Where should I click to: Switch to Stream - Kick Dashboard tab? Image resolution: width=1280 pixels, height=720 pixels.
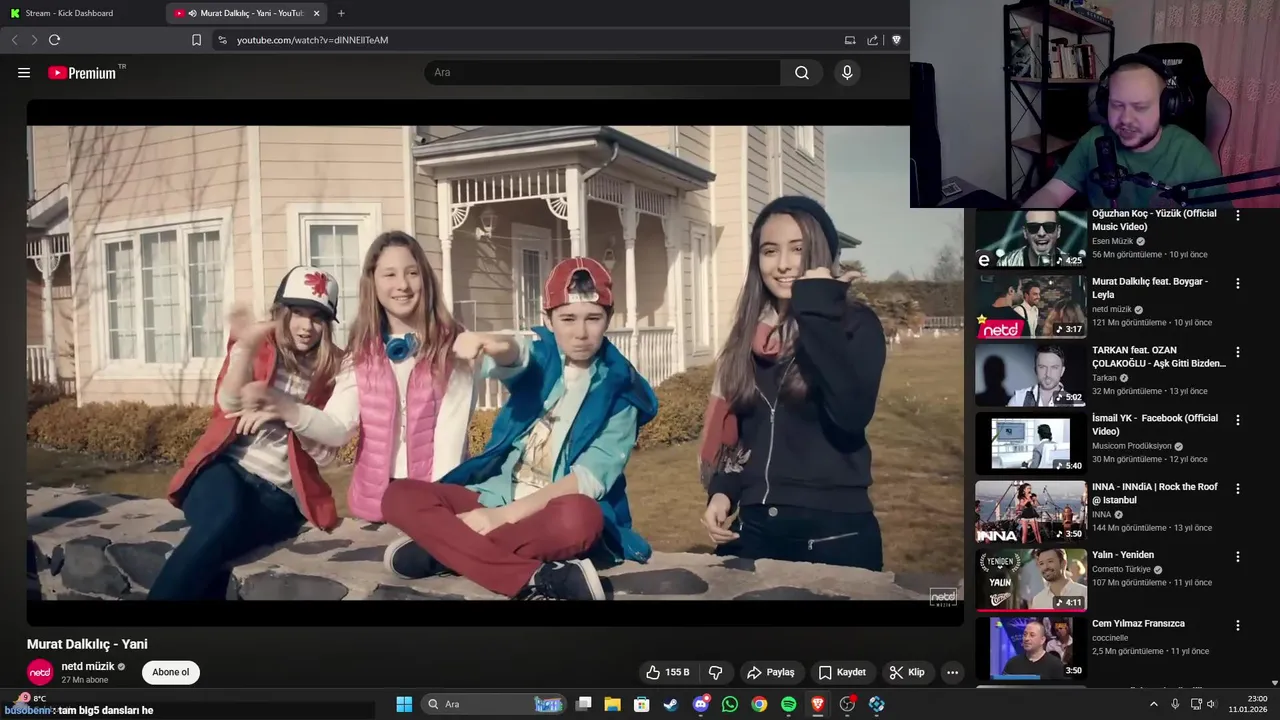82,13
